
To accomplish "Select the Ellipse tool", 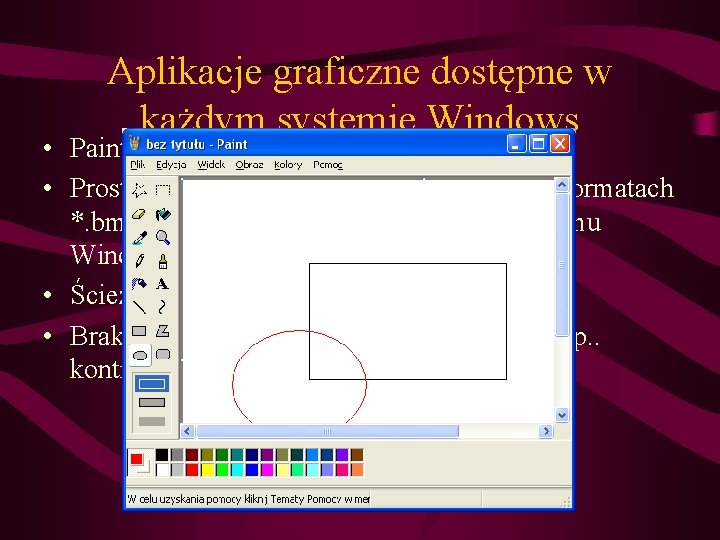I will point(140,355).
